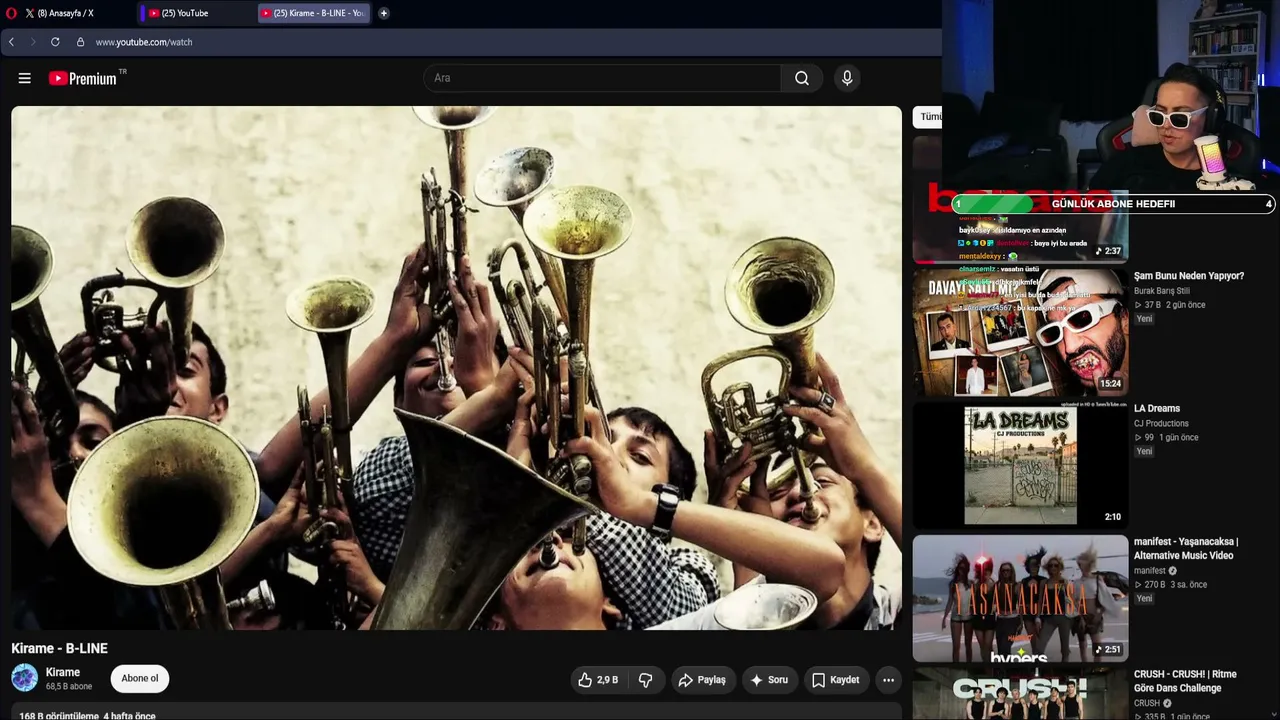Viewport: 1280px width, 720px height.
Task: Switch to the (25) YouTube tab
Action: click(195, 13)
